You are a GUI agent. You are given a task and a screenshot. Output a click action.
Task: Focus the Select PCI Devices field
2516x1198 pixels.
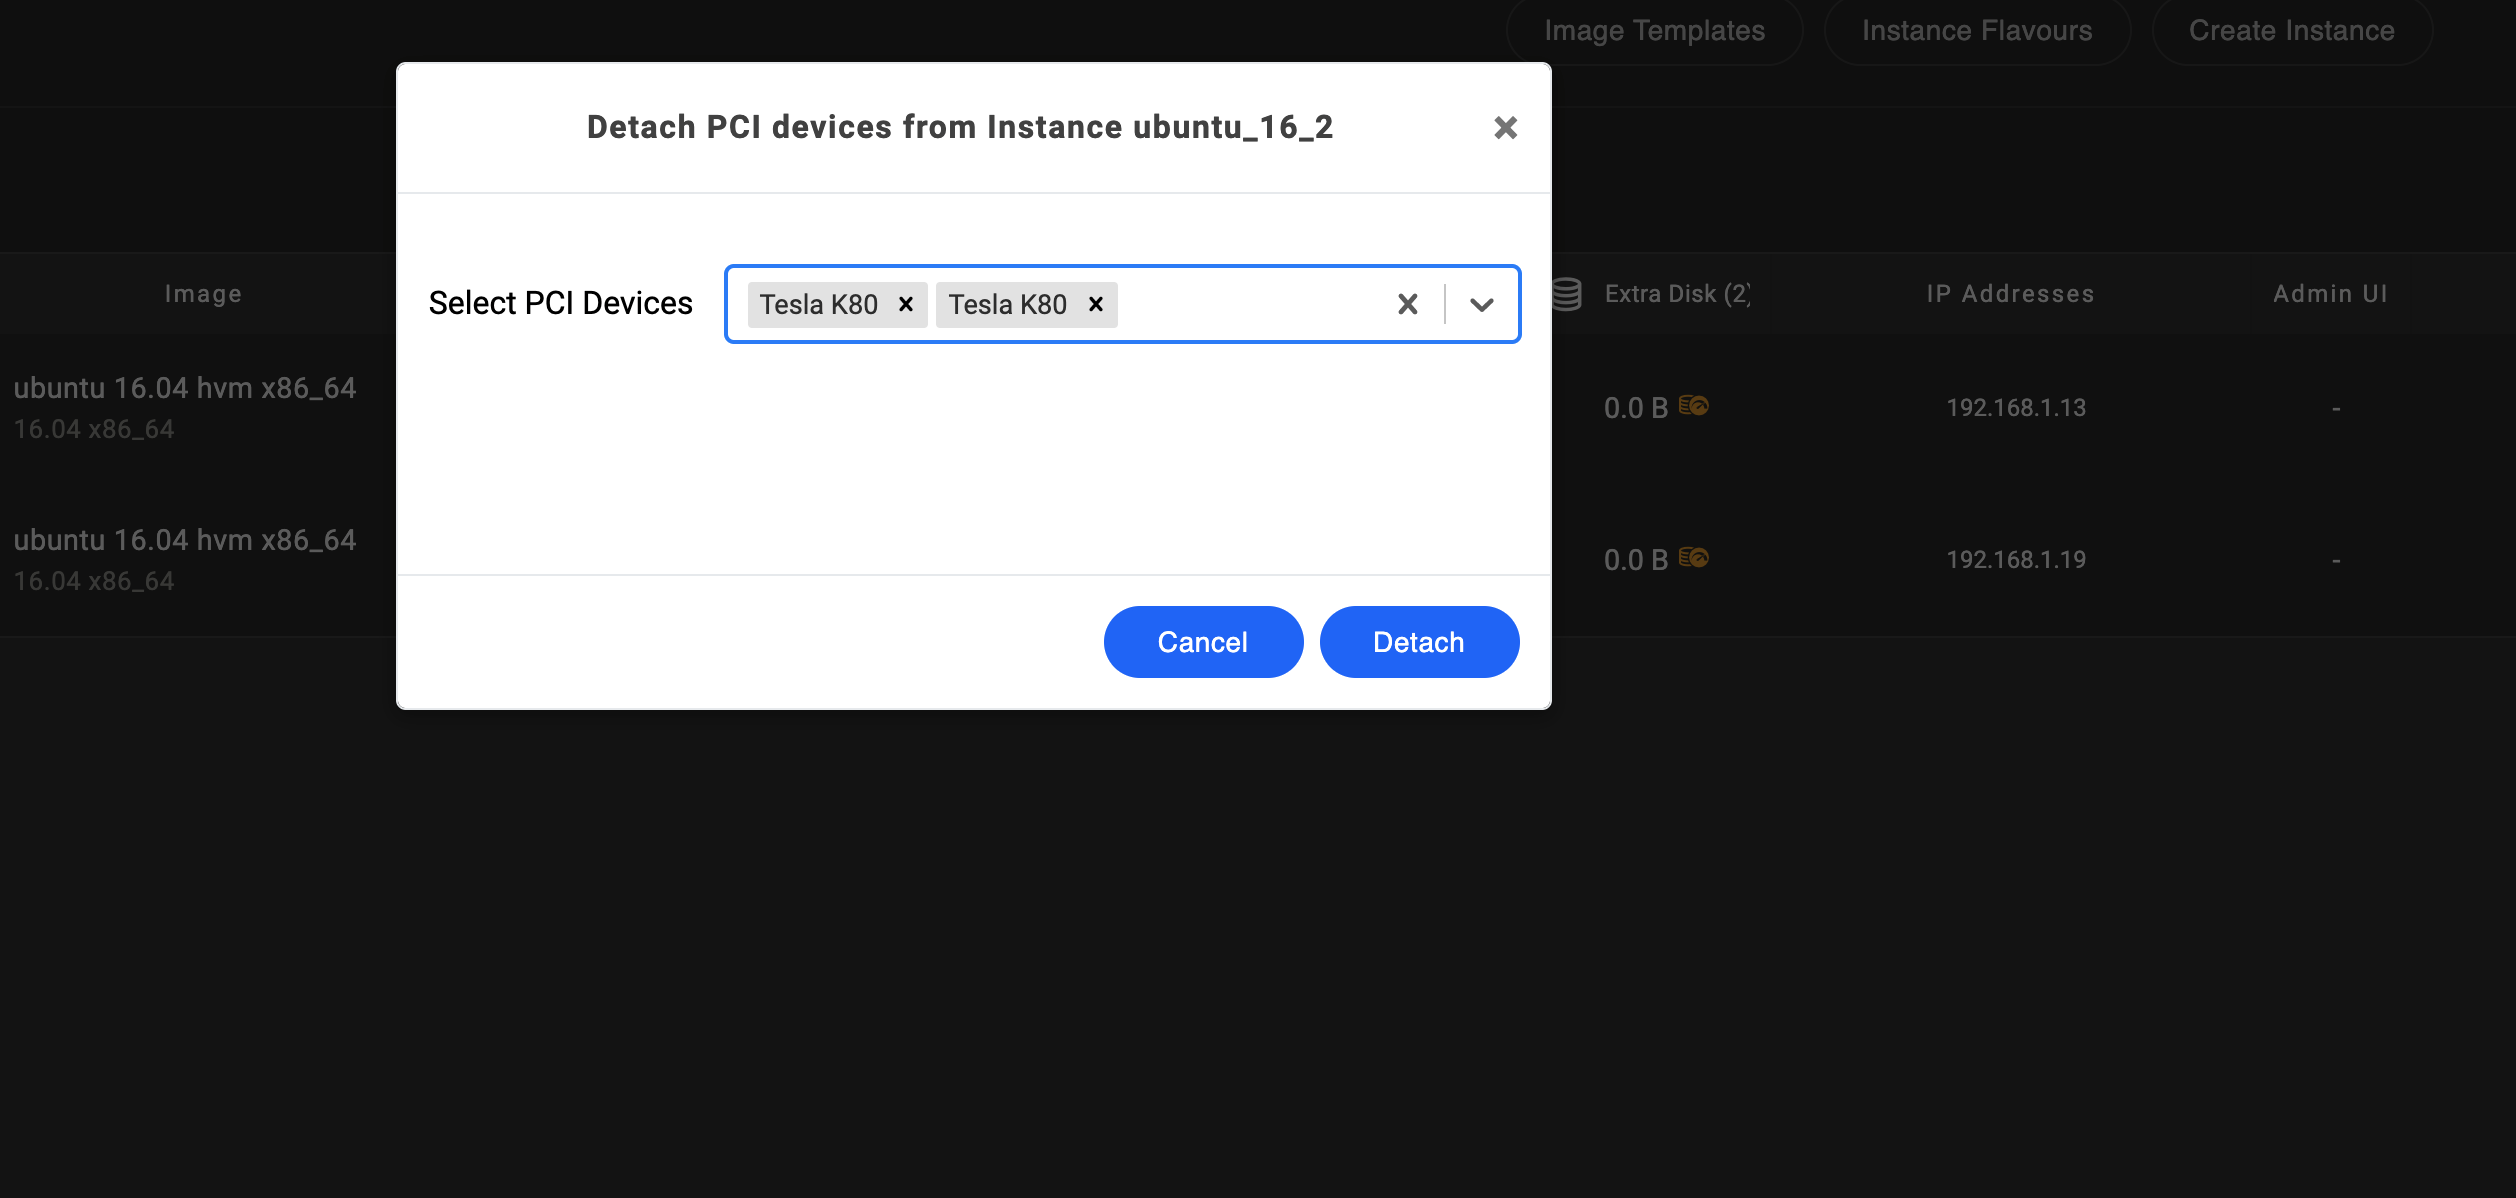pyautogui.click(x=1122, y=304)
